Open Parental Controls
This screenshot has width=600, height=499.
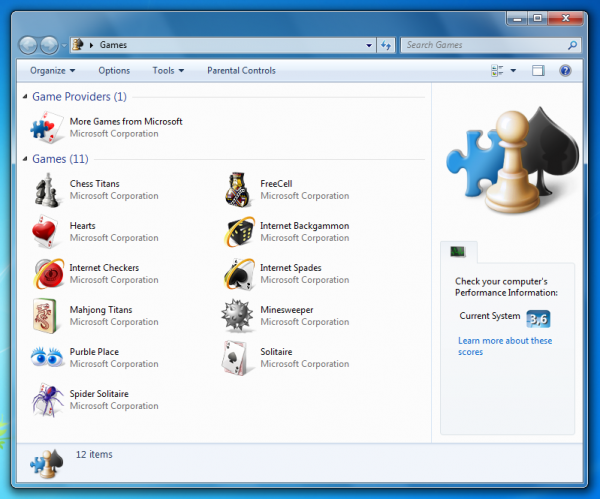(x=241, y=70)
